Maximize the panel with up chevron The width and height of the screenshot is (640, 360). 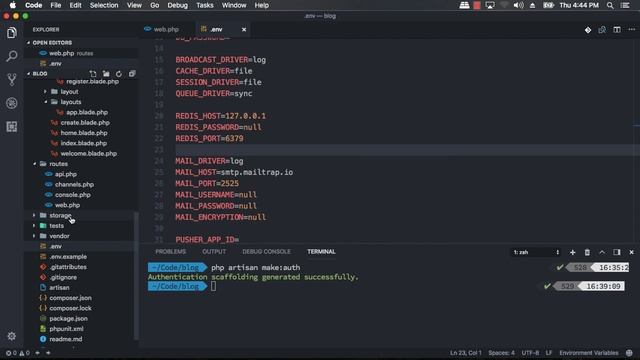pos(602,252)
